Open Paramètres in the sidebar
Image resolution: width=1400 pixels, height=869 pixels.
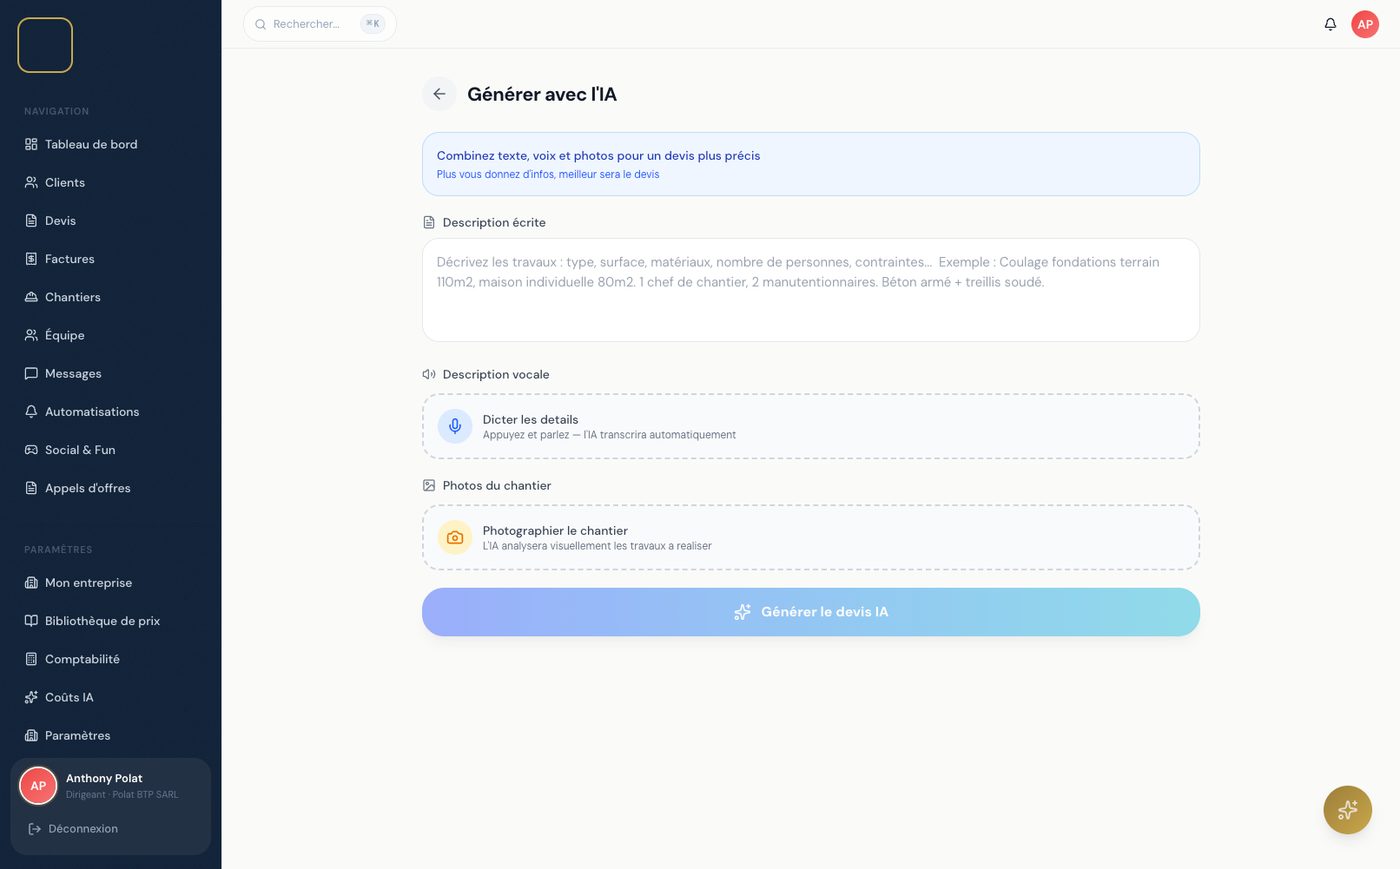[110, 735]
